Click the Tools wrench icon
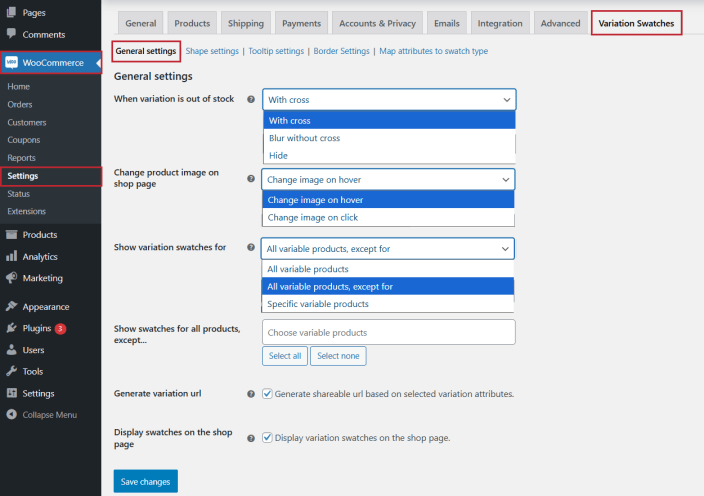Screen dimensions: 704x496 (11, 371)
